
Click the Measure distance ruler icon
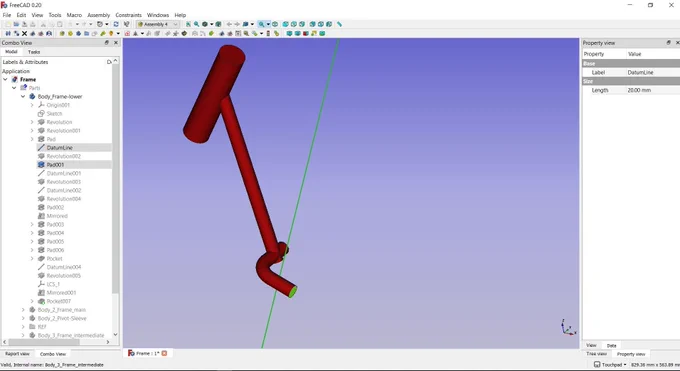[x=339, y=24]
